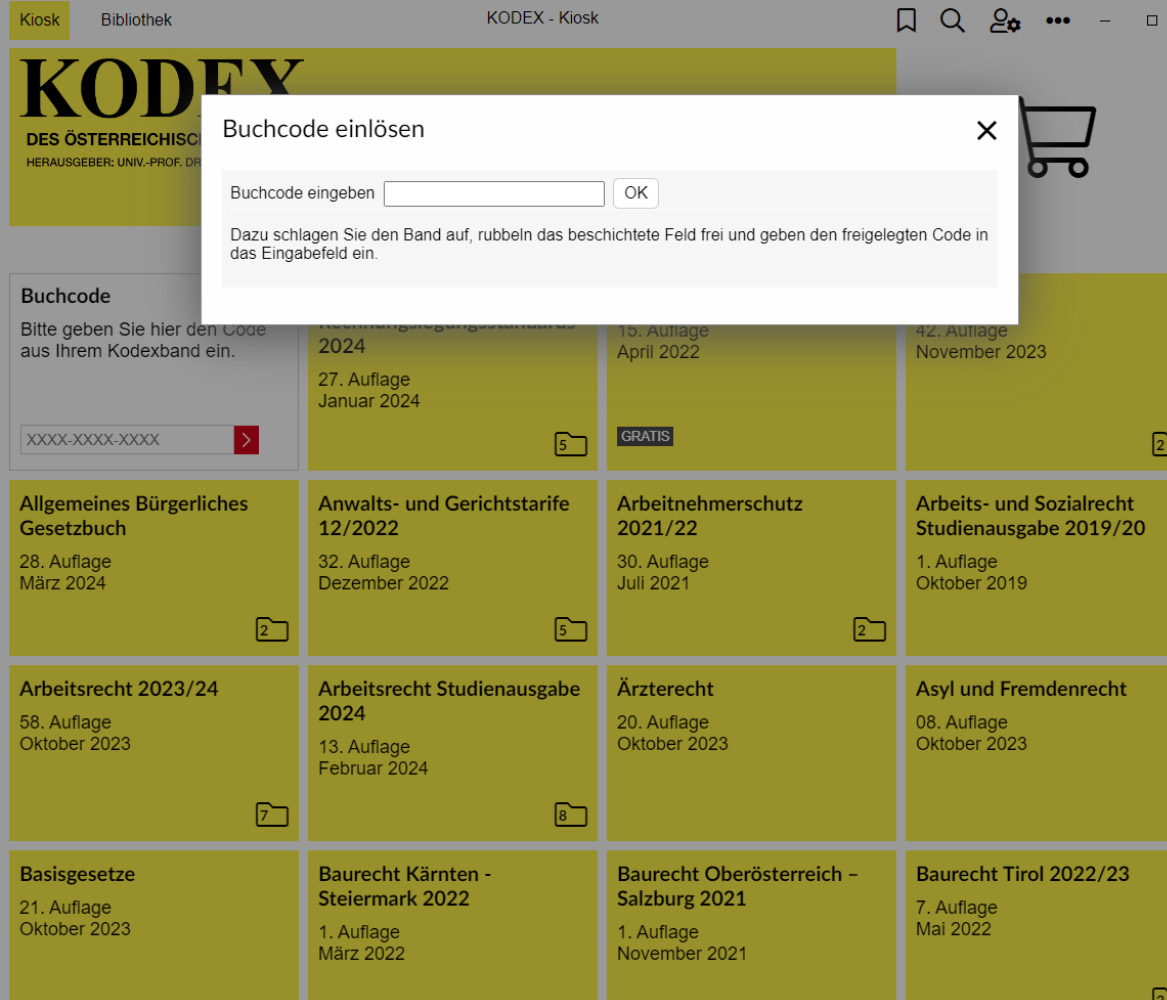Open Arbeitsrecht Studienausgabe 2024 title
The width and height of the screenshot is (1167, 1000).
click(449, 701)
